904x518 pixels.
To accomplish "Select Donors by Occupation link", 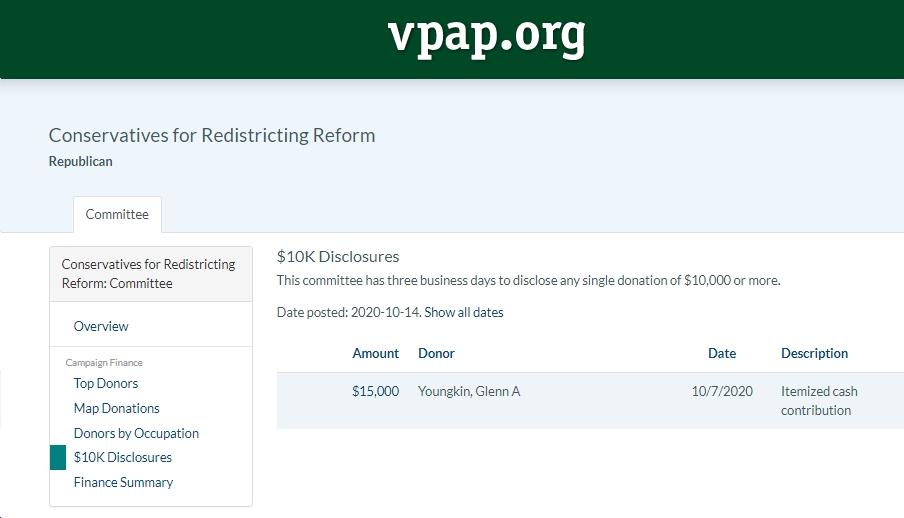I will (136, 433).
